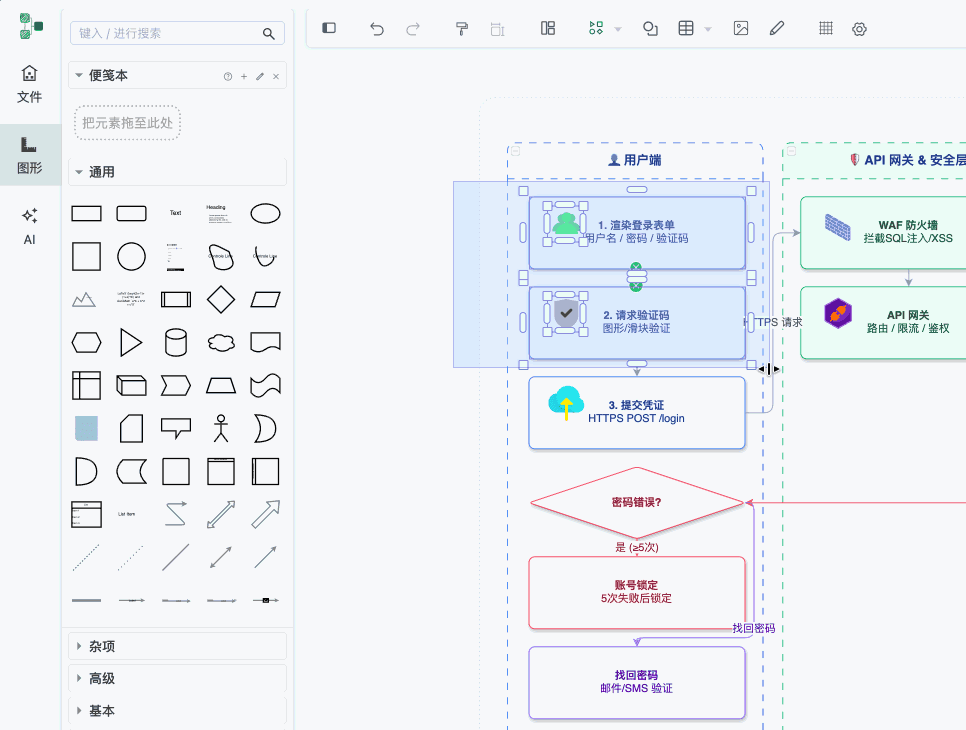Toggle the grid display icon
The height and width of the screenshot is (730, 966).
826,29
